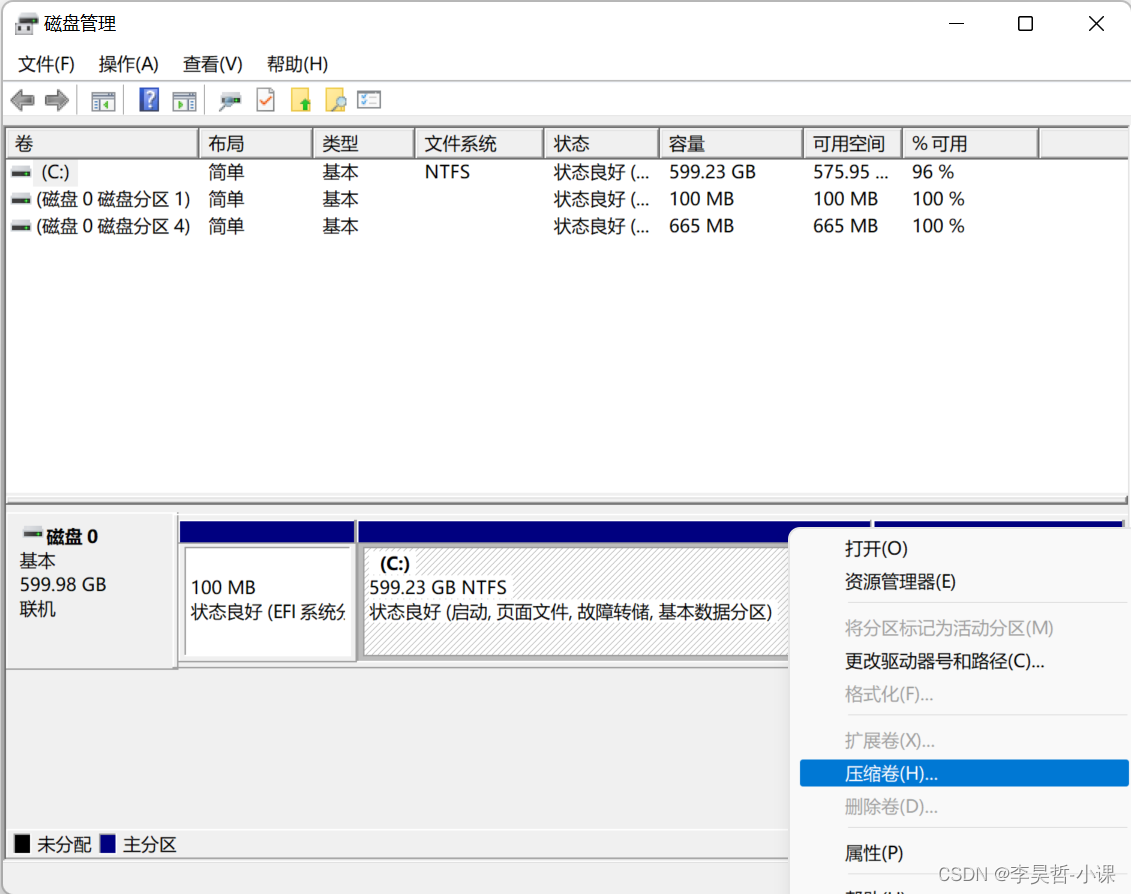
Task: Click the blue 主分区 legend swatch
Action: pyautogui.click(x=107, y=843)
